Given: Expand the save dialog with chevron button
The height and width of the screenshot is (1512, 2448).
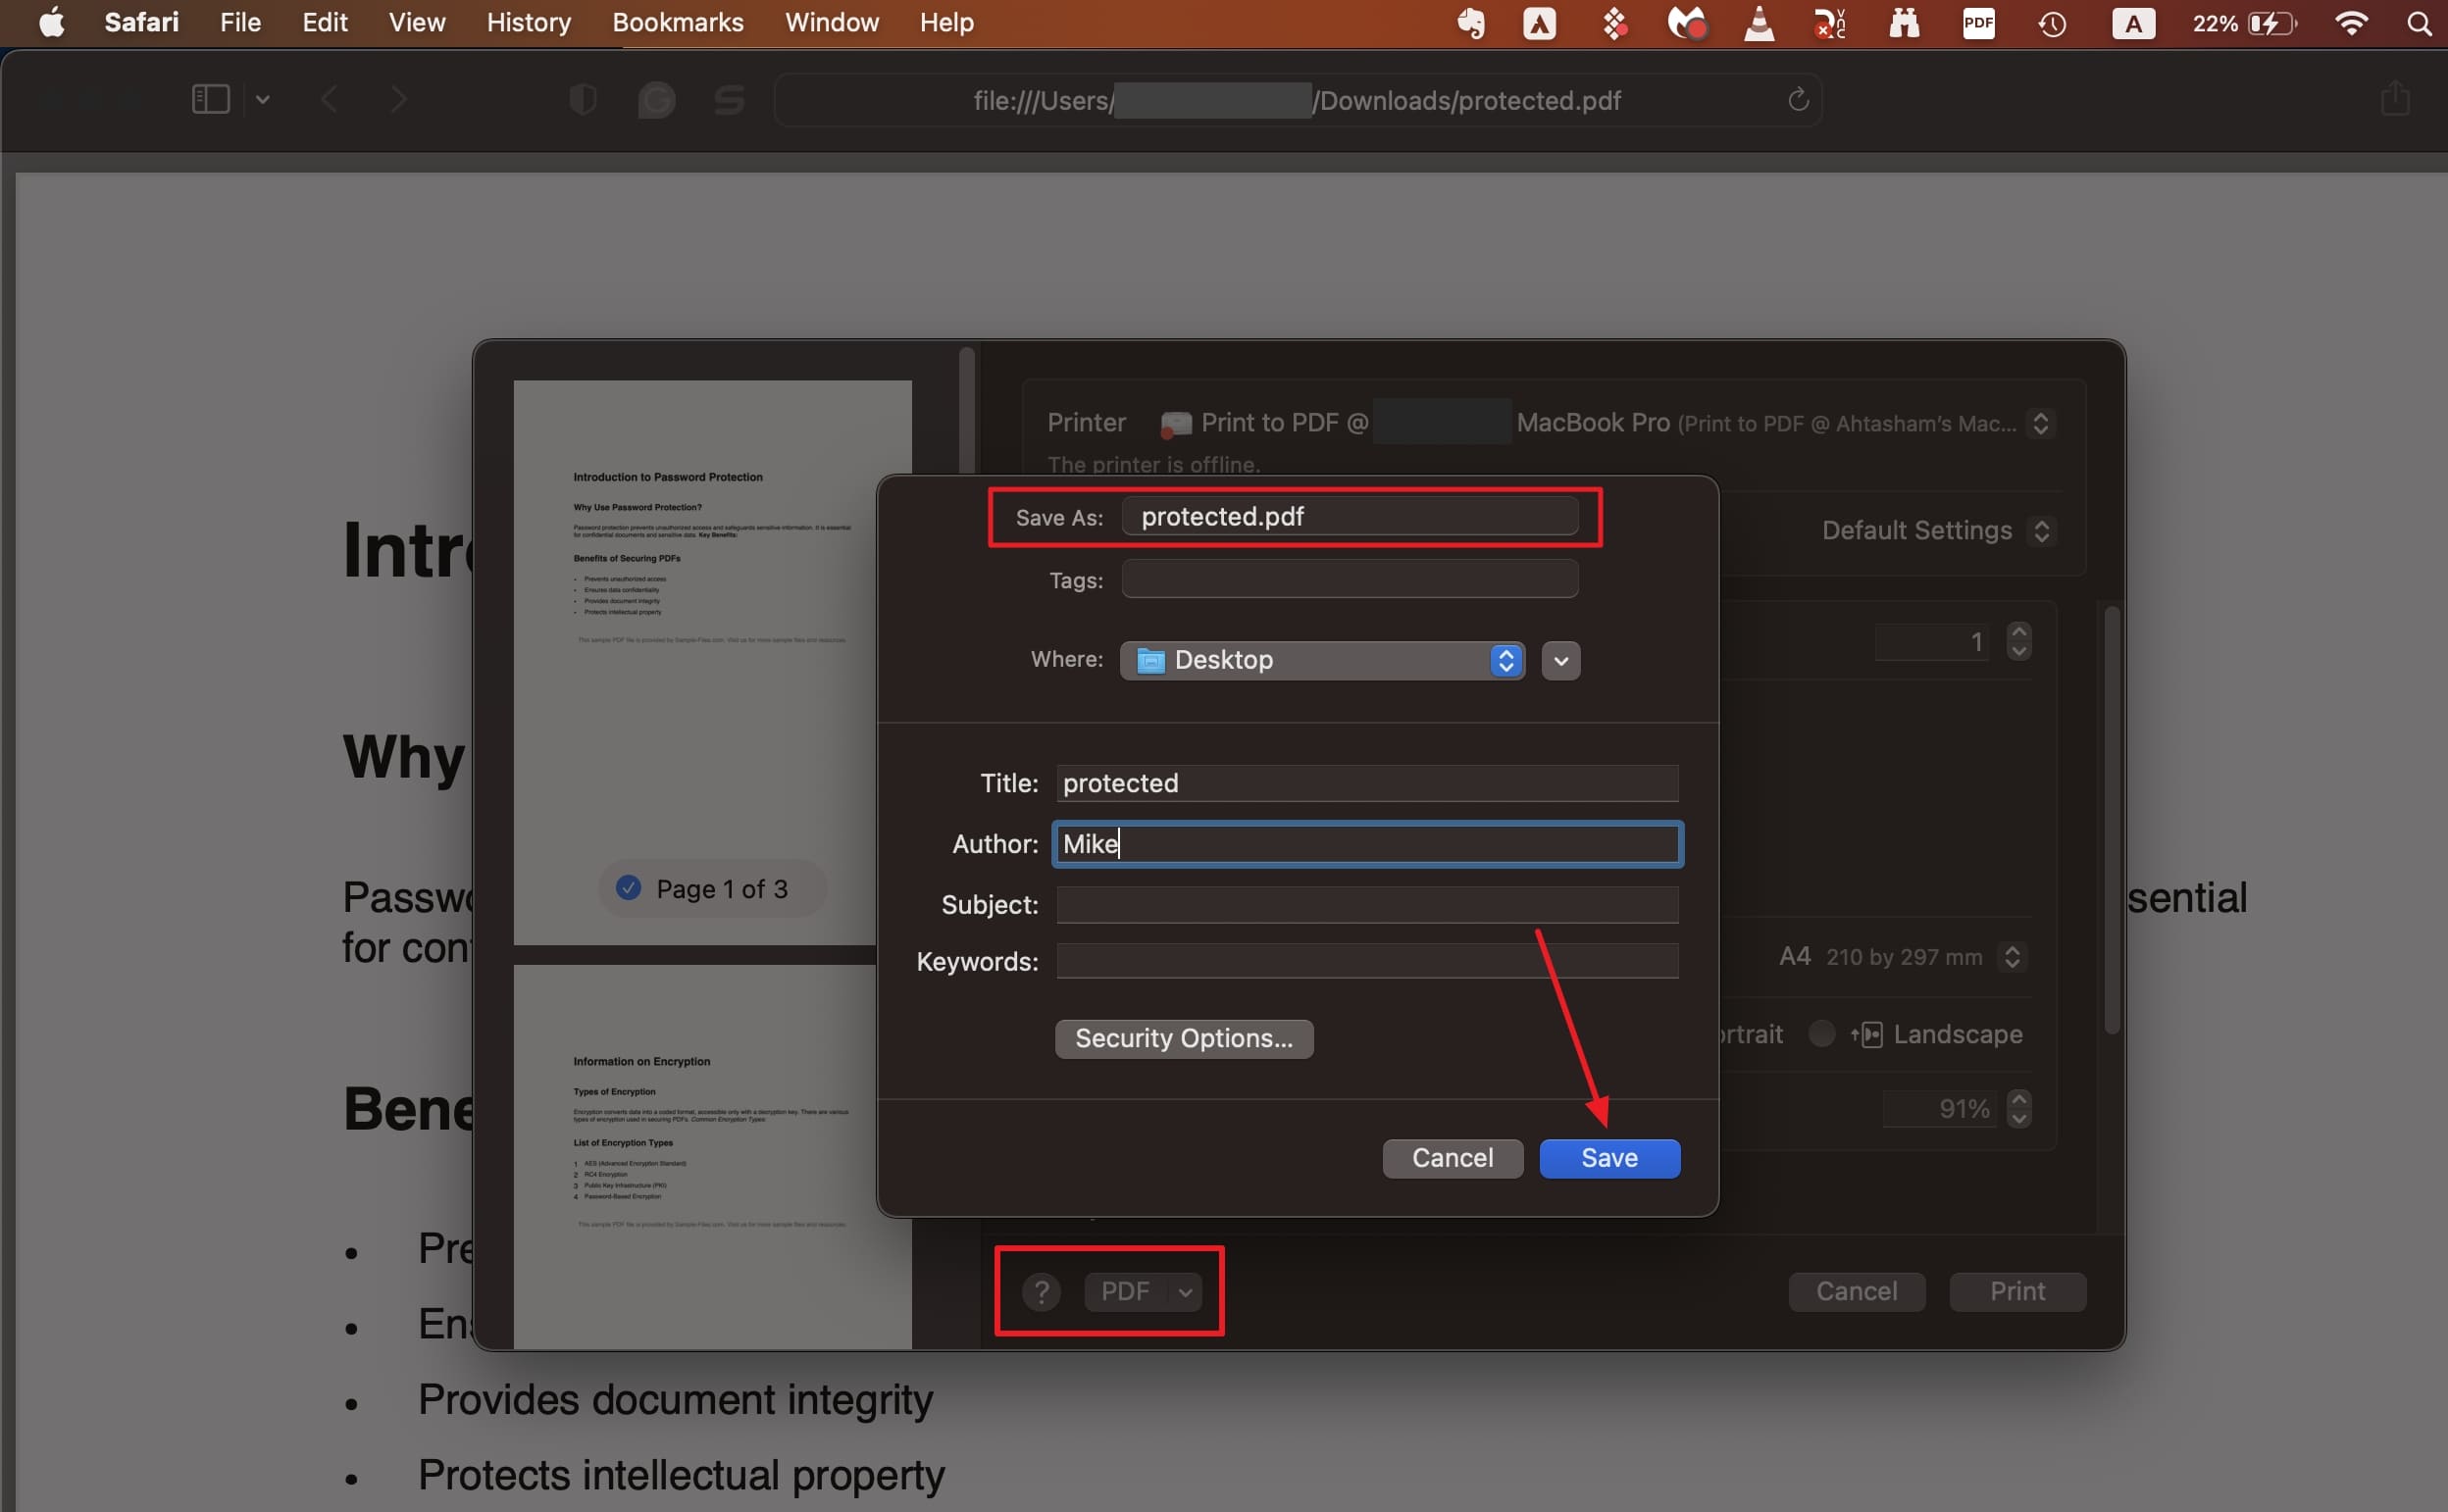Looking at the screenshot, I should 1560,660.
